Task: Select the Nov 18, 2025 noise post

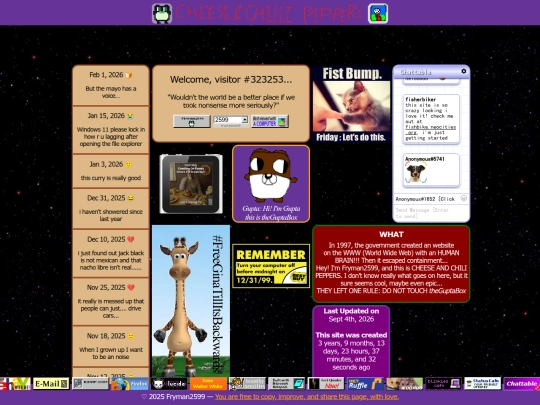Action: coord(111,346)
